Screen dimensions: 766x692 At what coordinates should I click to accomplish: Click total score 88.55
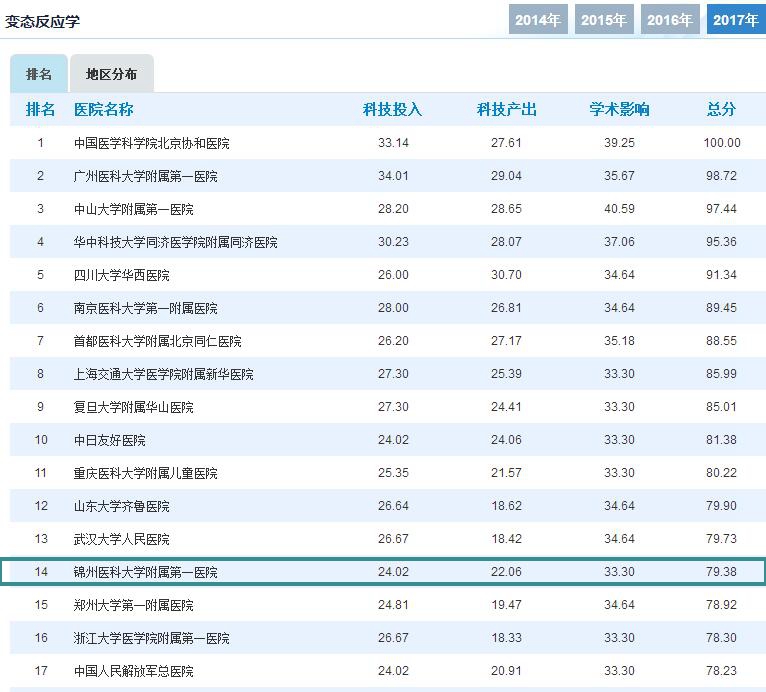point(722,341)
